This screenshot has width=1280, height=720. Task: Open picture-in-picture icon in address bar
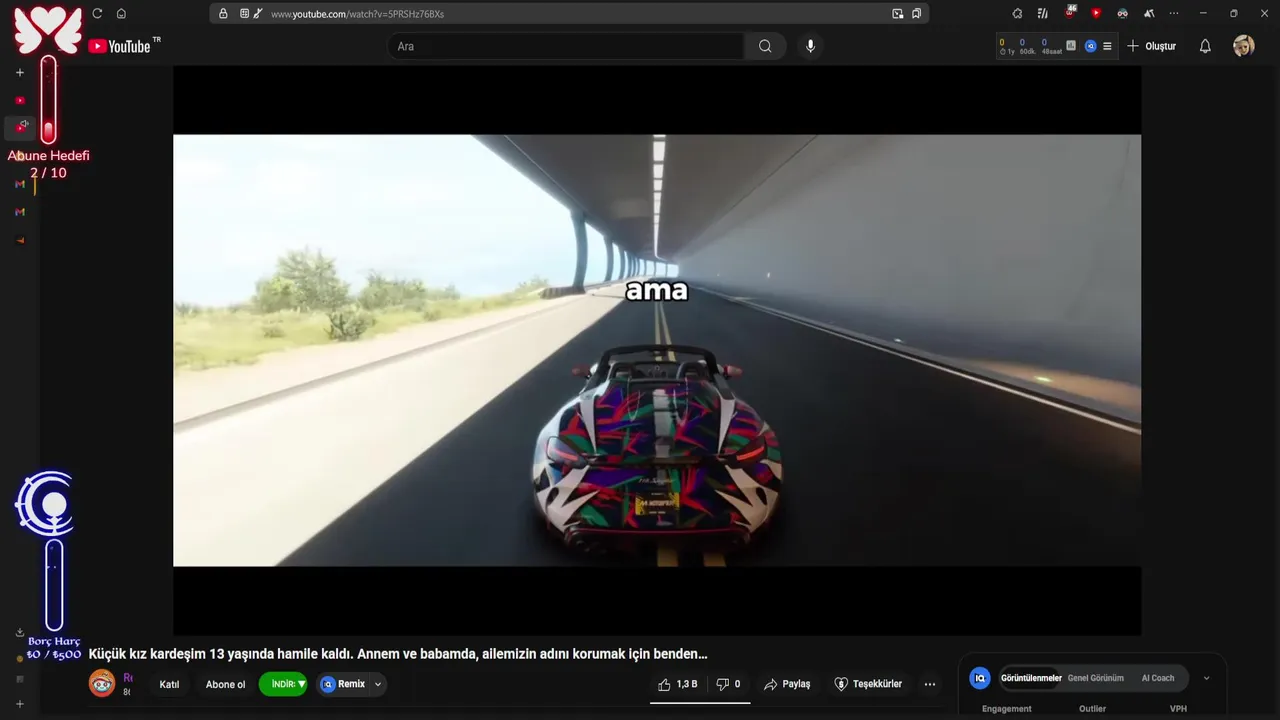click(x=898, y=14)
